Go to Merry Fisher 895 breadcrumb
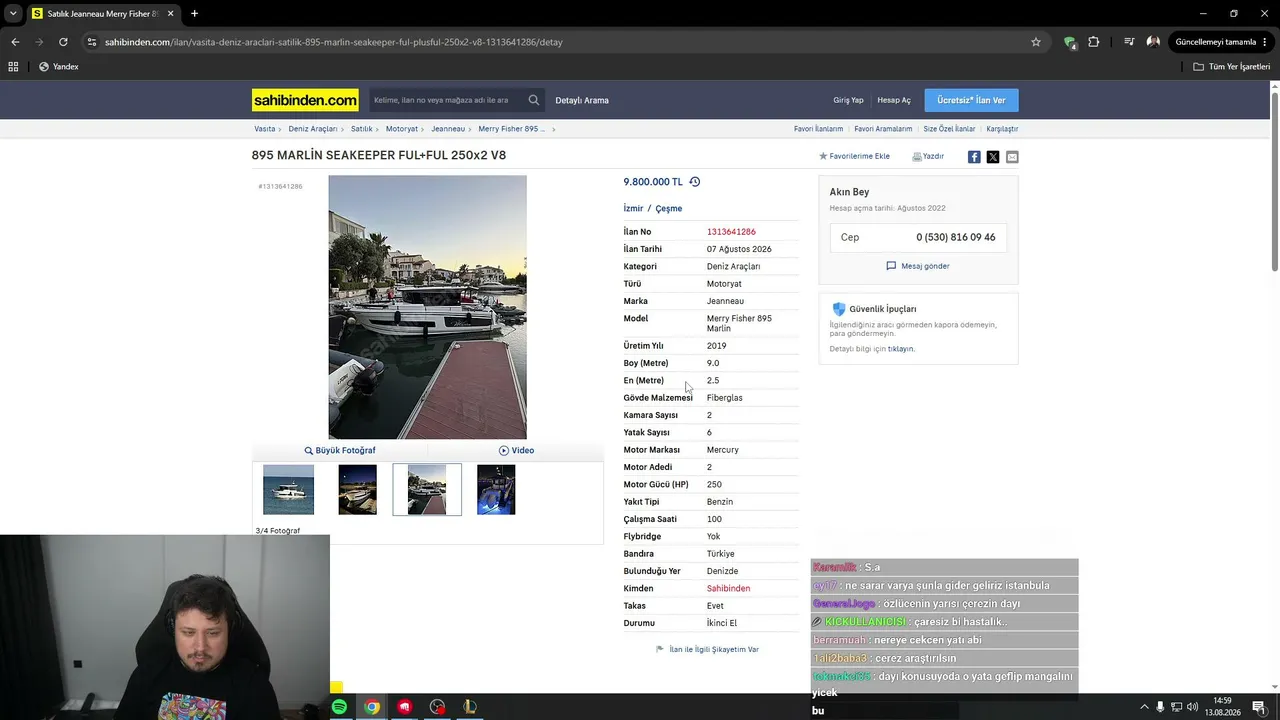This screenshot has height=720, width=1280. [x=511, y=129]
